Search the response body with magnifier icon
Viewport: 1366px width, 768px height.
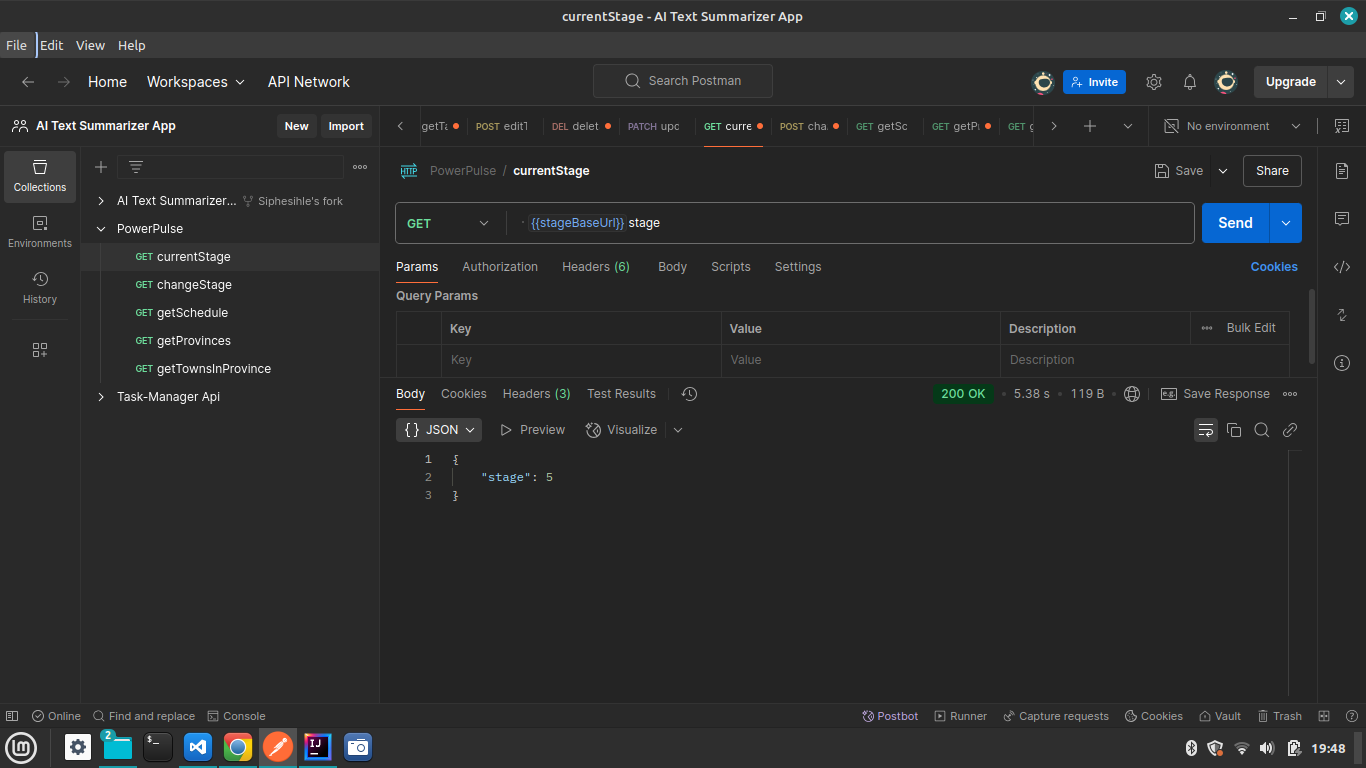click(x=1262, y=430)
